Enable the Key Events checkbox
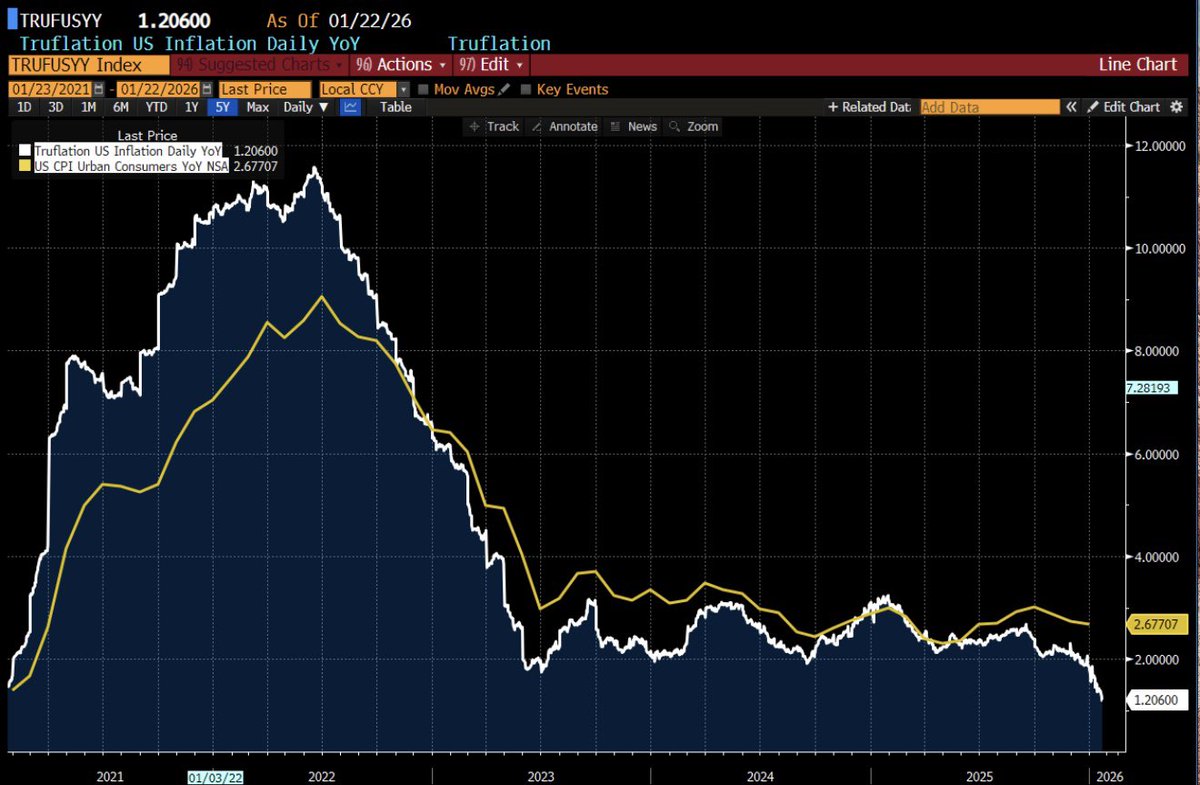 [x=524, y=89]
